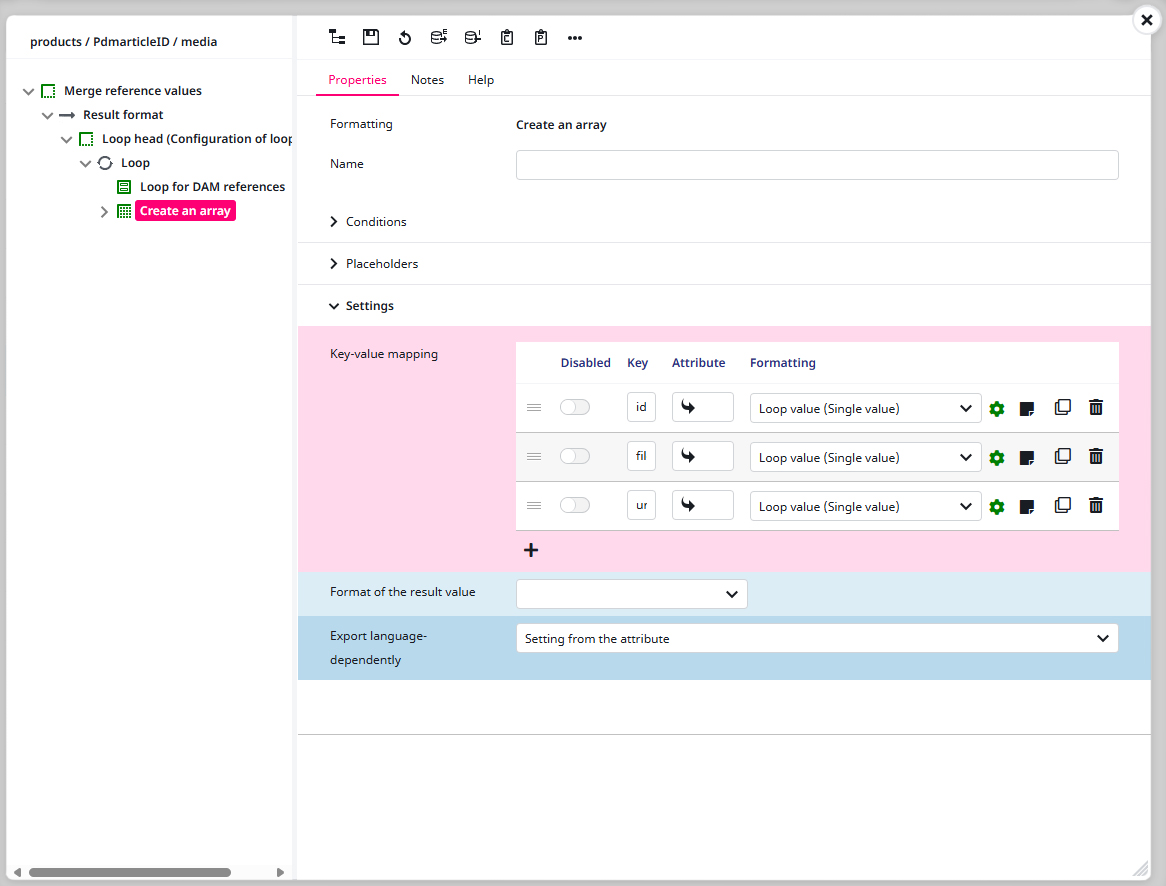Image resolution: width=1166 pixels, height=886 pixels.
Task: Click the drag handle of ur row
Action: [x=534, y=506]
